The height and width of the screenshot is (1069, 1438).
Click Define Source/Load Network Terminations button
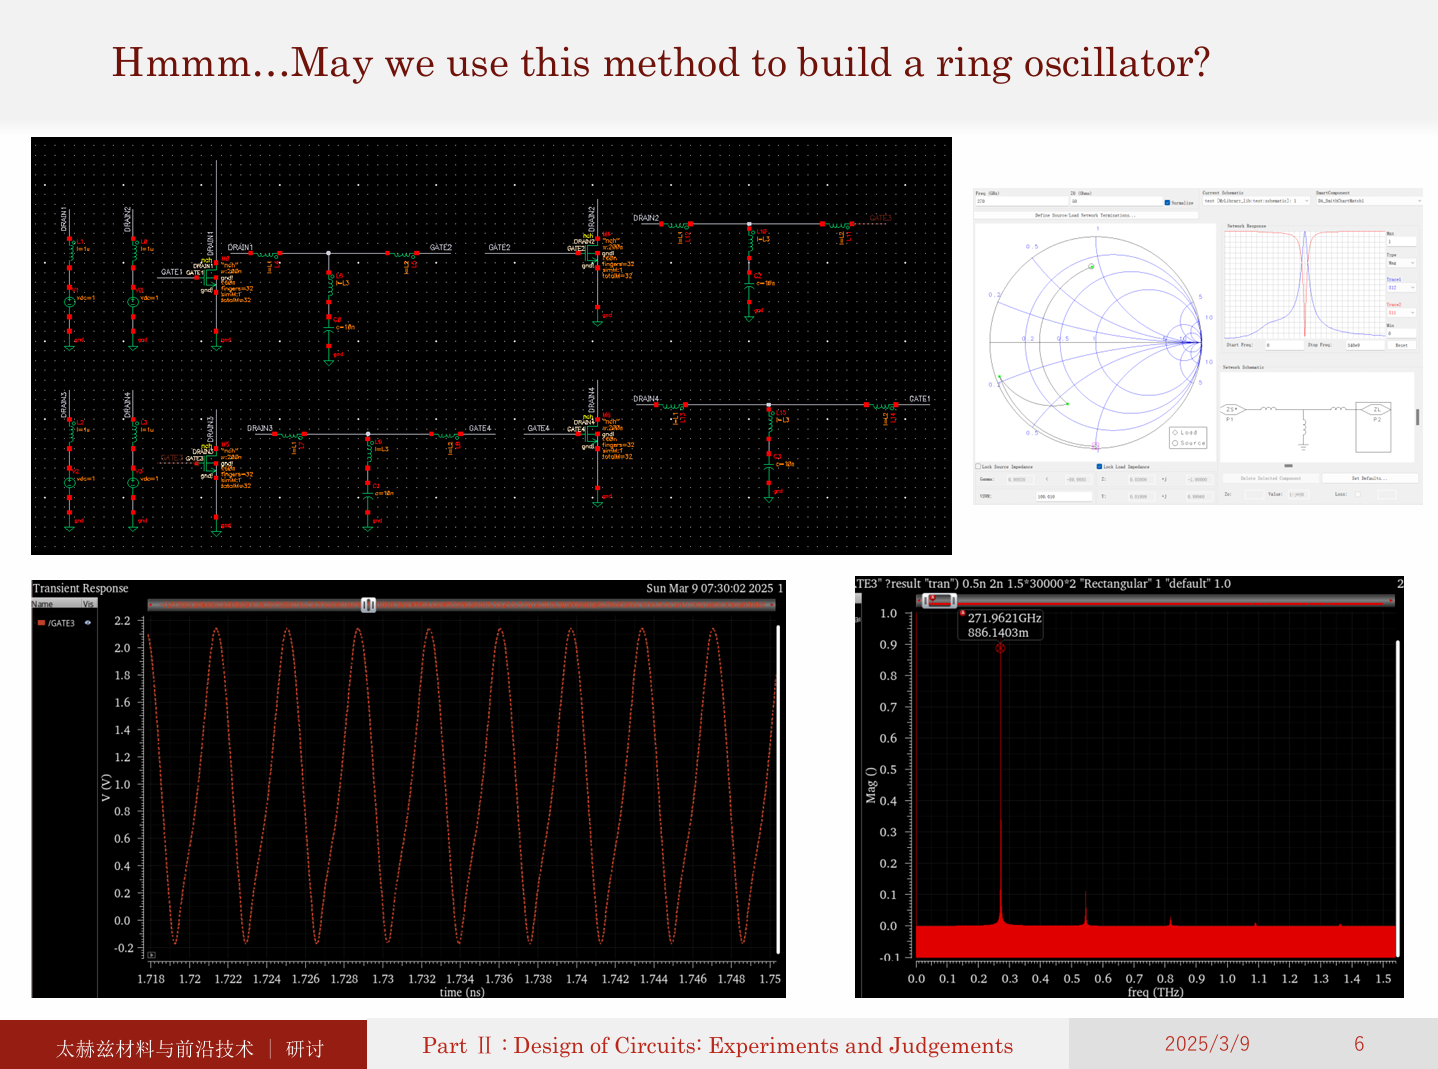[1085, 215]
